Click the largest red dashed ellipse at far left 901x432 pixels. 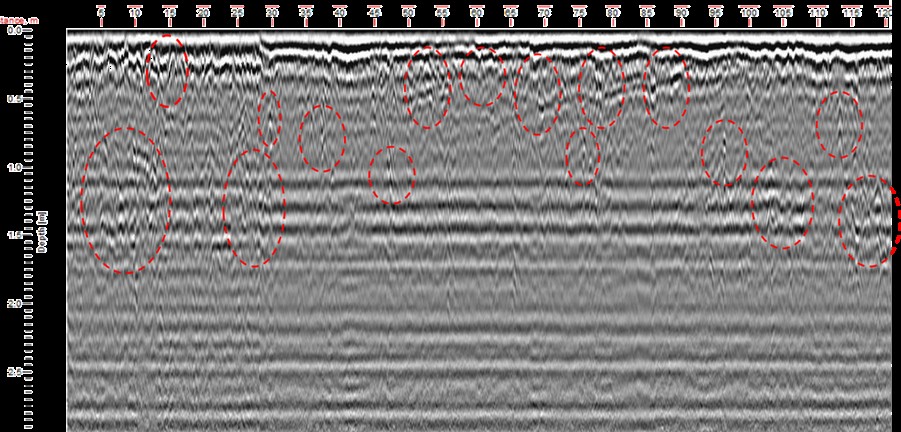[126, 200]
